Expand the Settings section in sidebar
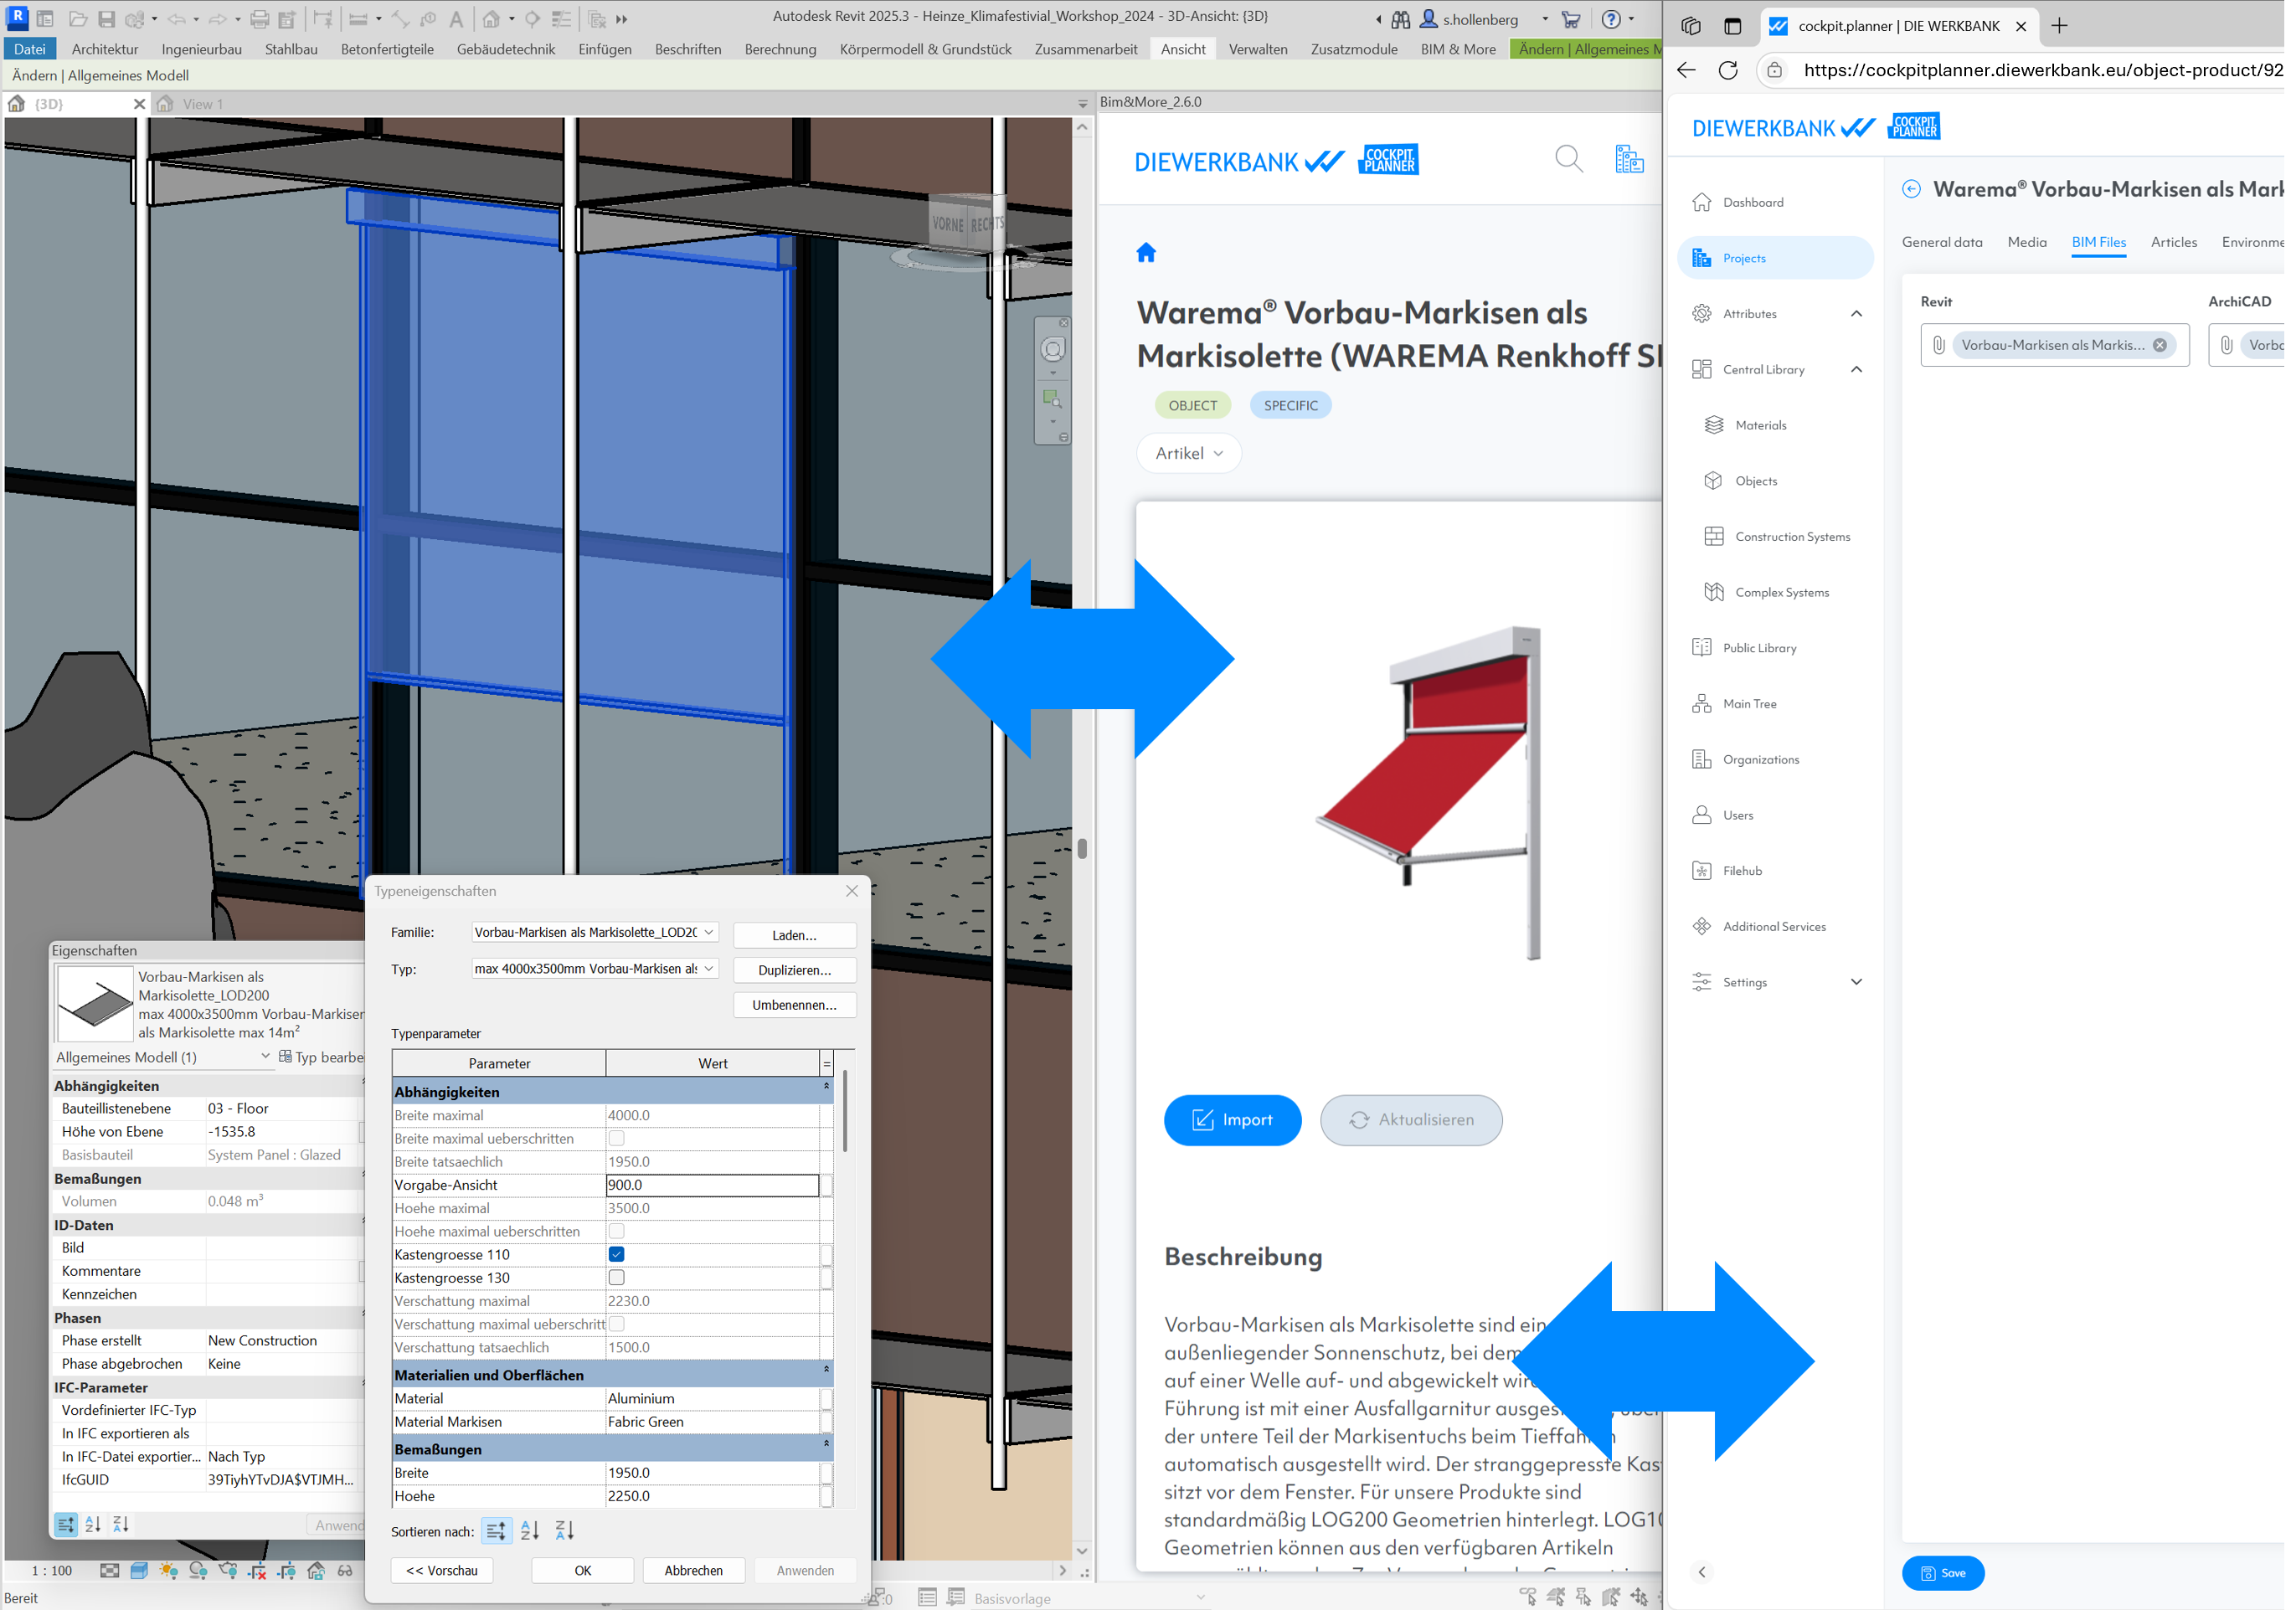 click(x=1856, y=982)
